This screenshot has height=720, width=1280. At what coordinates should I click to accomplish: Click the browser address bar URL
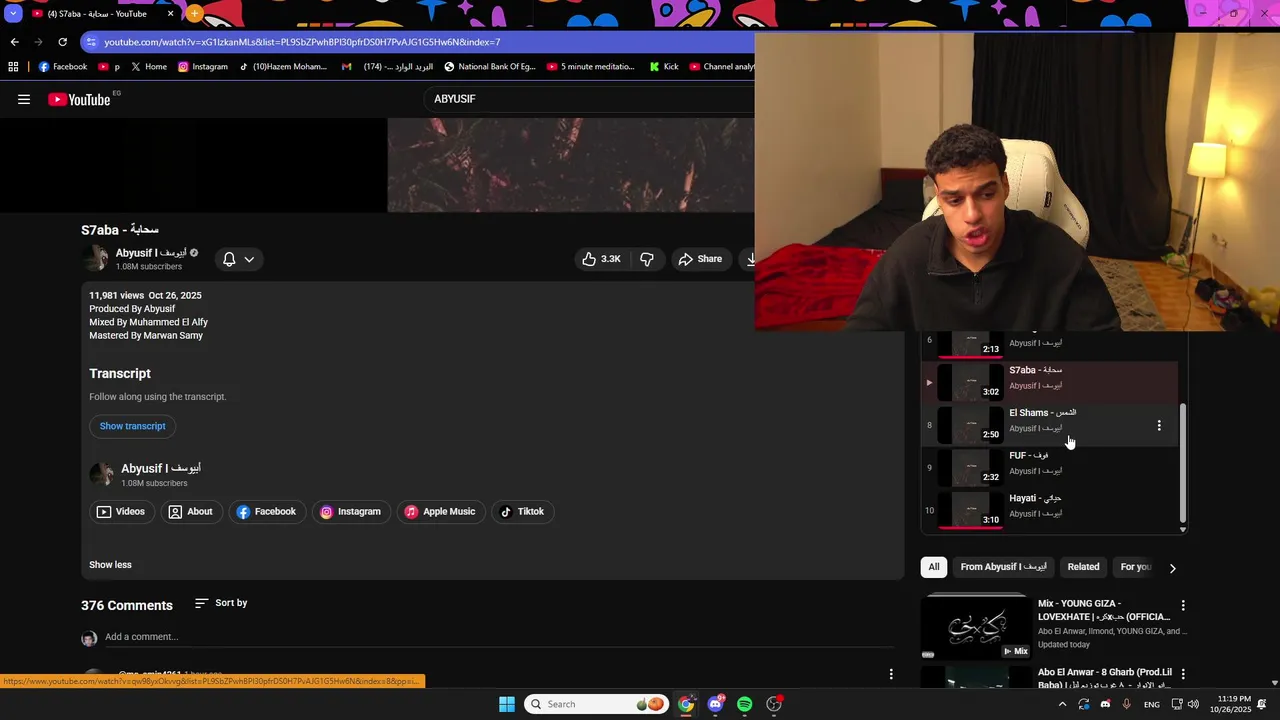coord(302,42)
